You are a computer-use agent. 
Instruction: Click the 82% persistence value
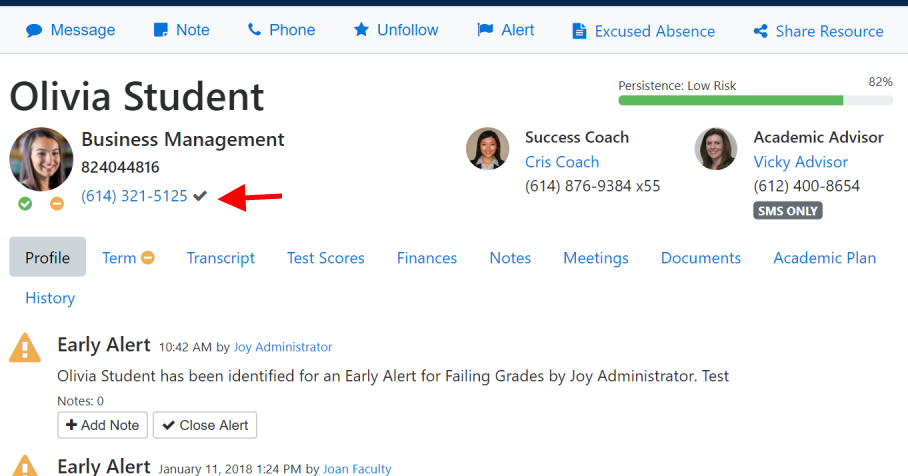click(880, 82)
